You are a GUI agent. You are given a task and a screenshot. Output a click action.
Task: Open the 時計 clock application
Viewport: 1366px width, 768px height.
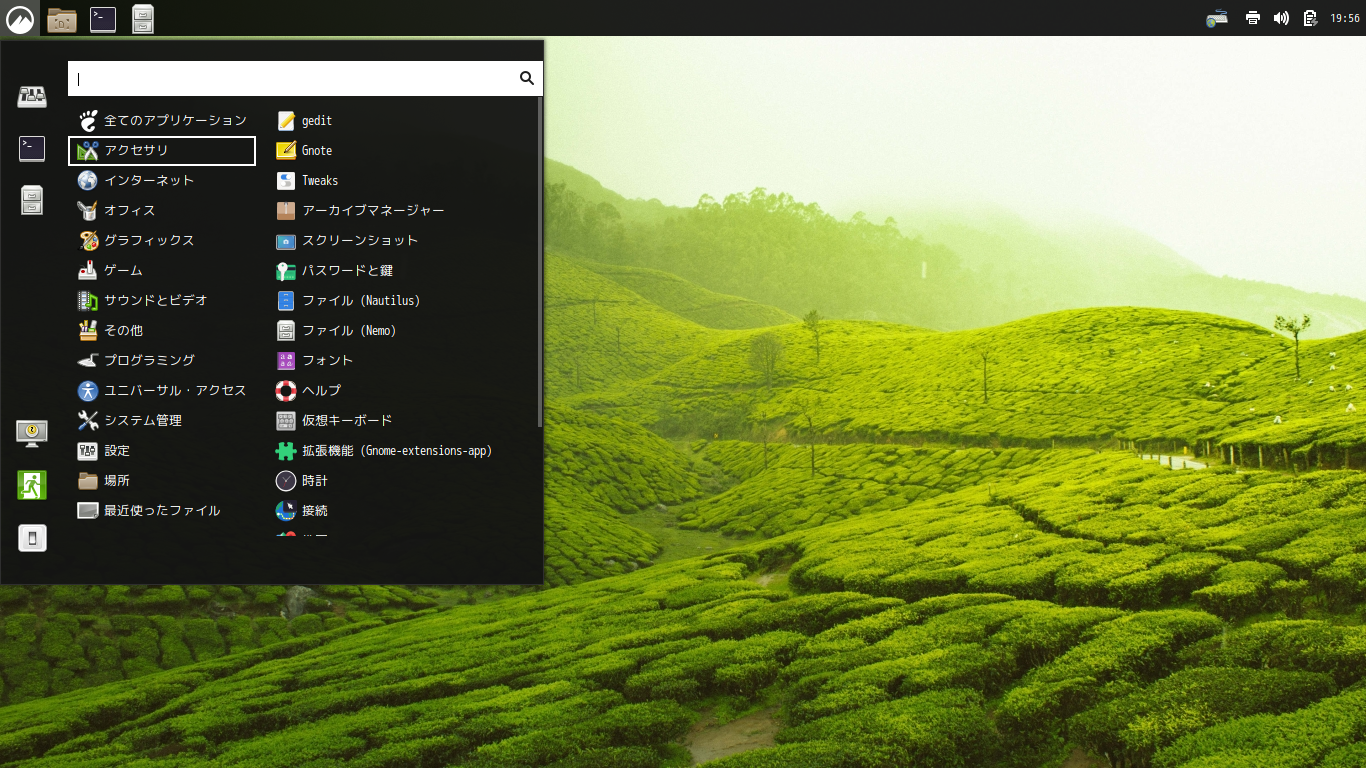point(301,481)
